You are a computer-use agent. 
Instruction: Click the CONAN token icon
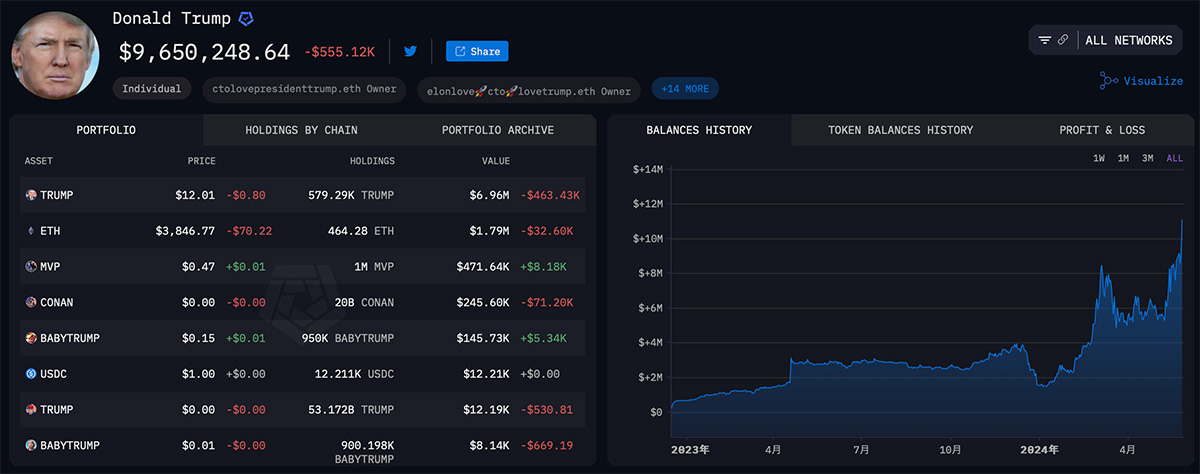coord(30,302)
